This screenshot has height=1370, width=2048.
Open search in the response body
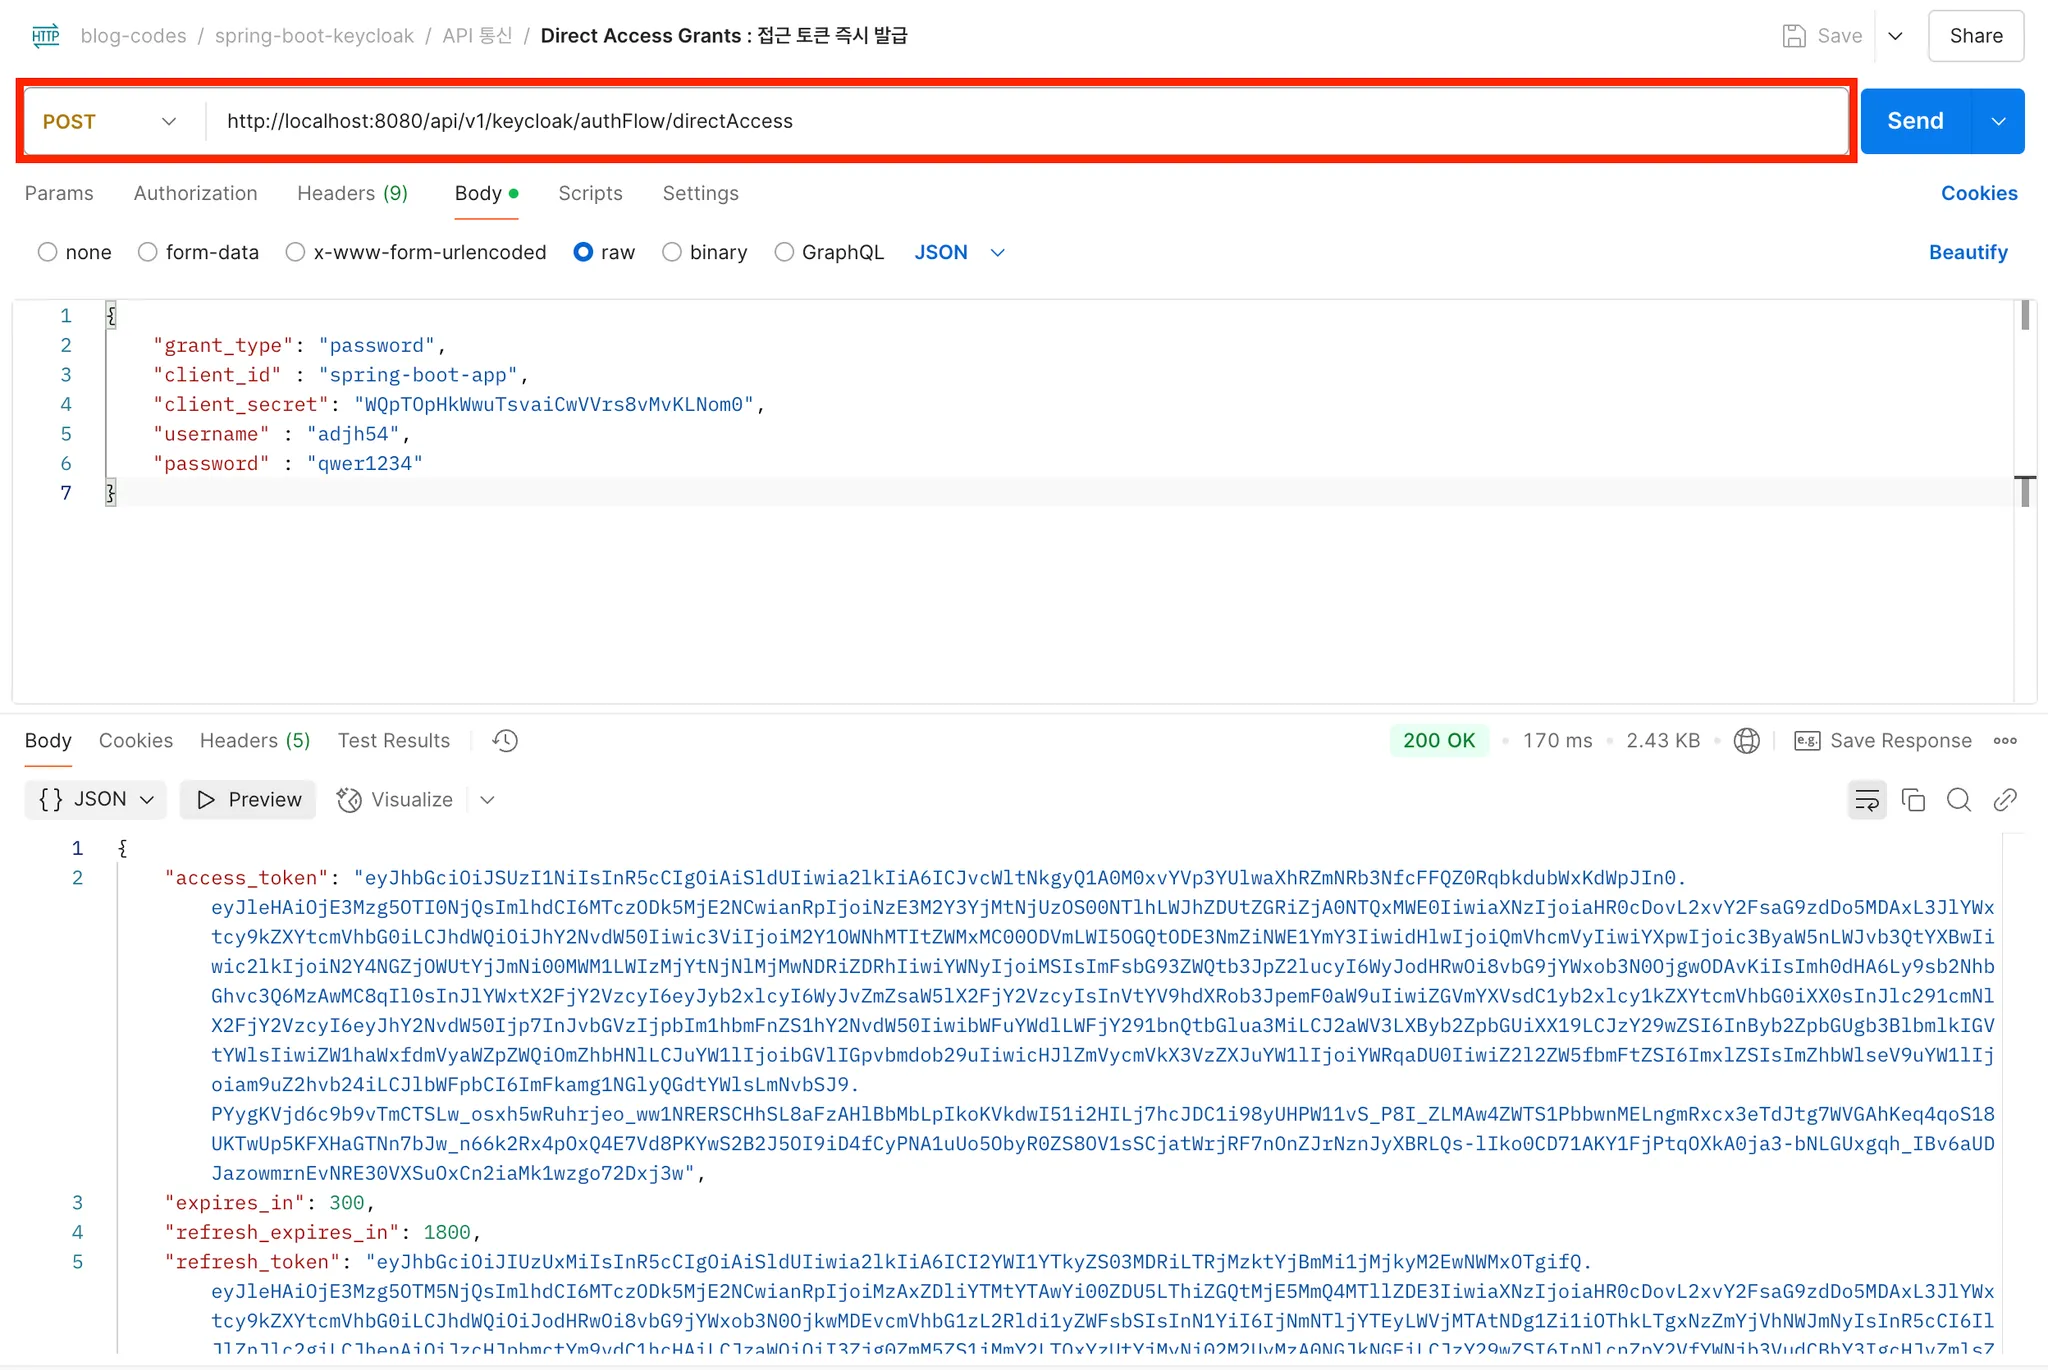point(1959,800)
